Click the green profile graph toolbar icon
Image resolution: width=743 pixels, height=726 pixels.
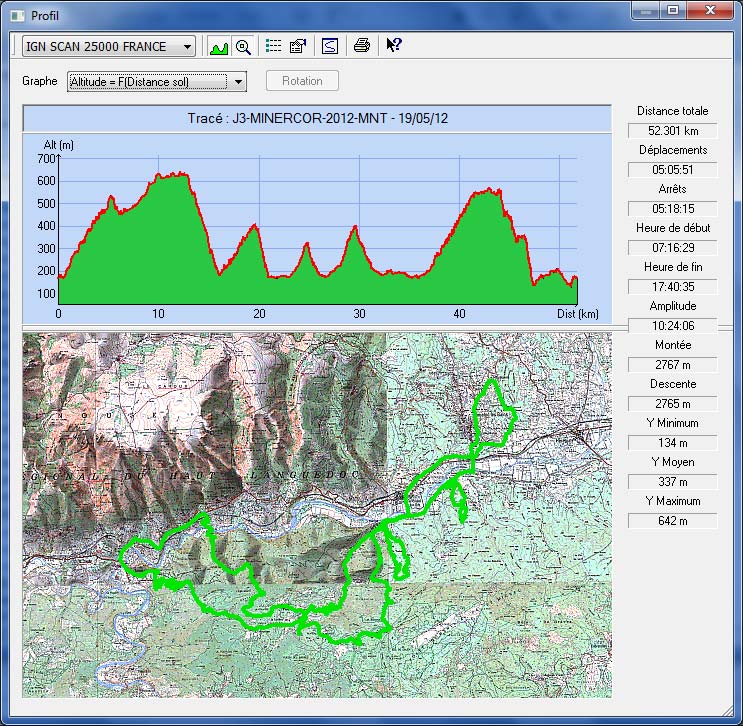[x=219, y=46]
